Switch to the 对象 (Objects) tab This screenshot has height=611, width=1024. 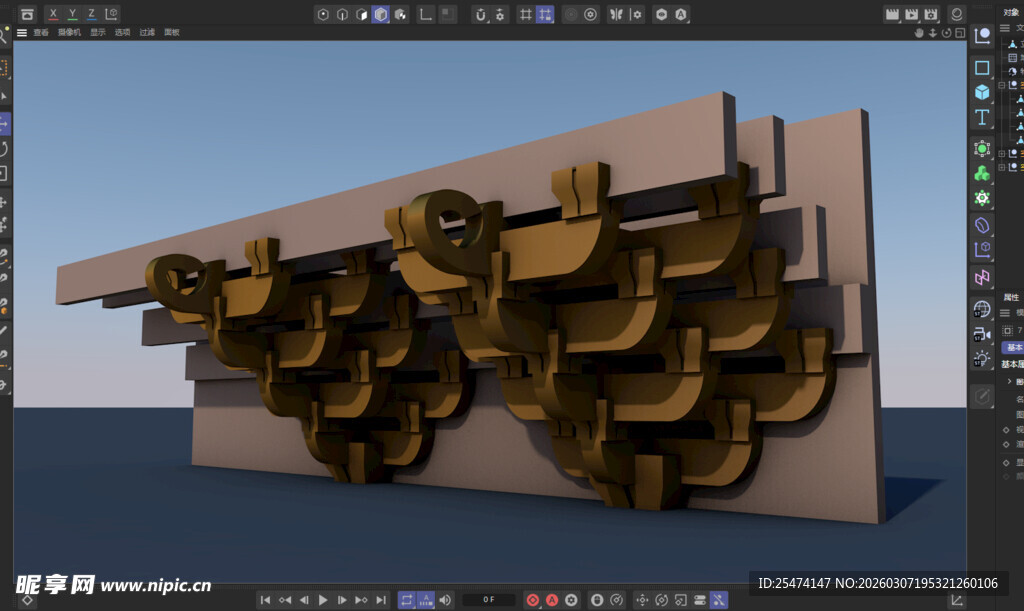(x=1011, y=13)
